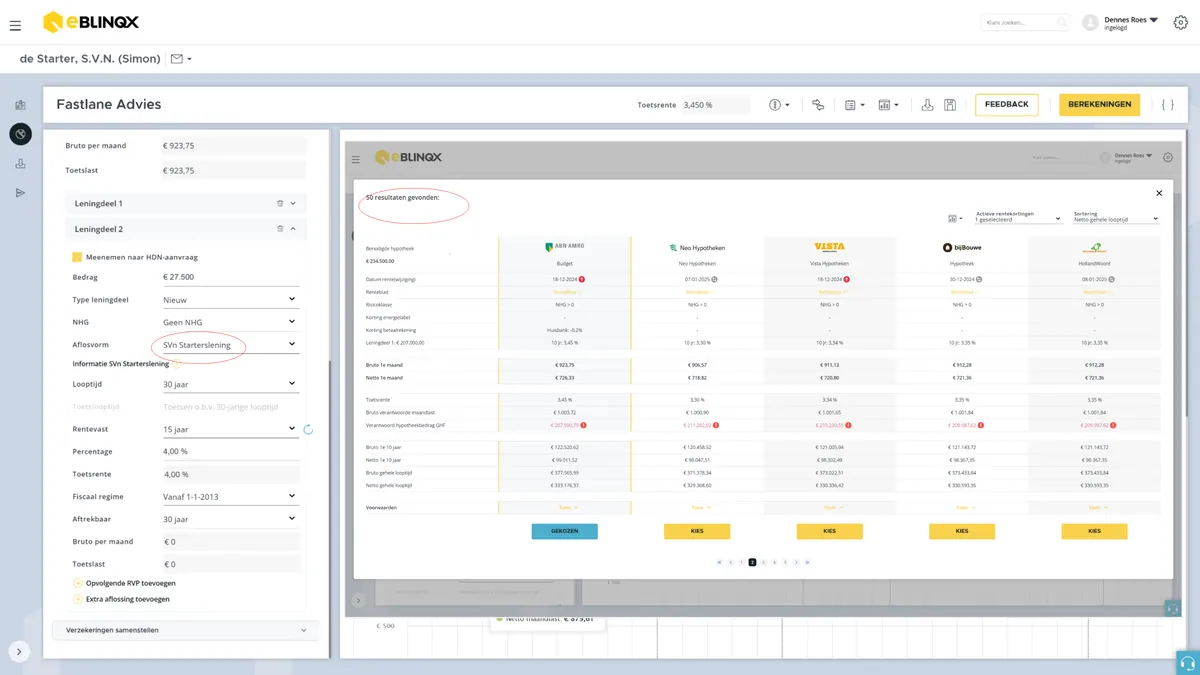
Task: Expand Verzekeringen samenstellen section
Action: 185,630
